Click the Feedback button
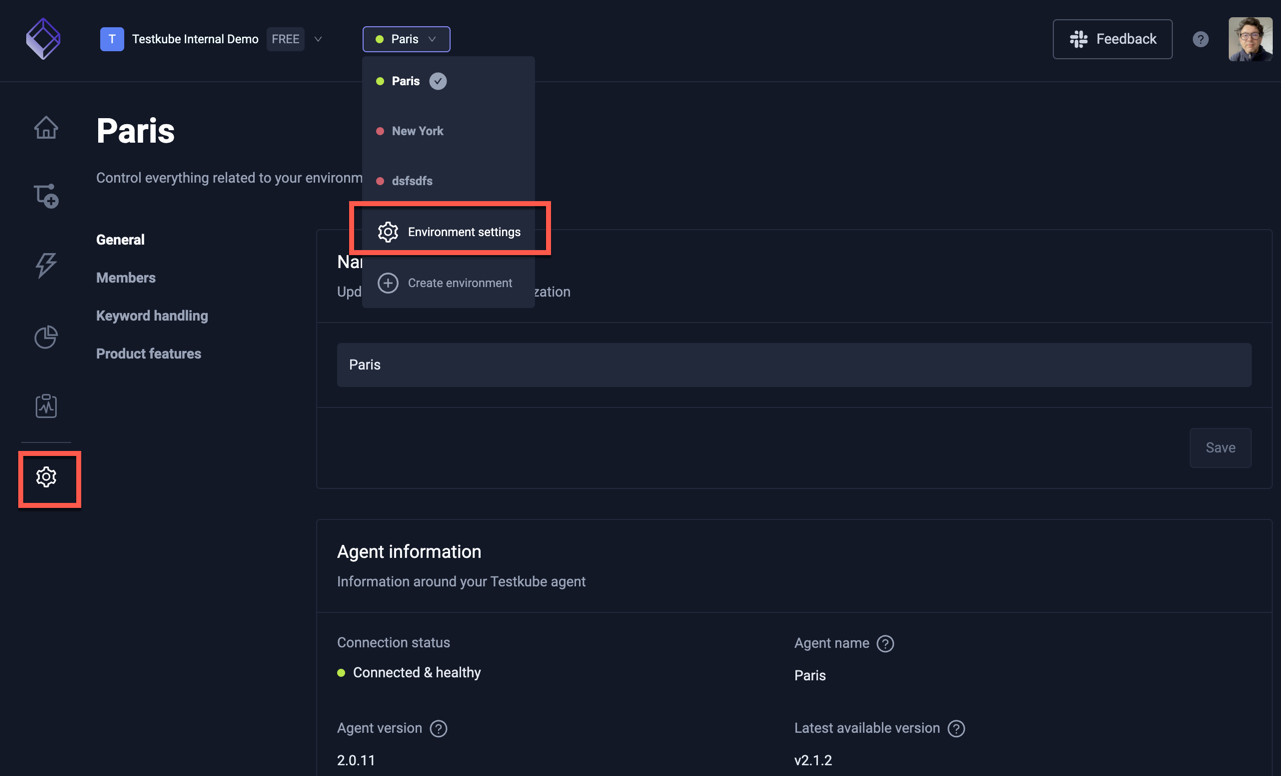Image resolution: width=1281 pixels, height=776 pixels. [x=1112, y=39]
